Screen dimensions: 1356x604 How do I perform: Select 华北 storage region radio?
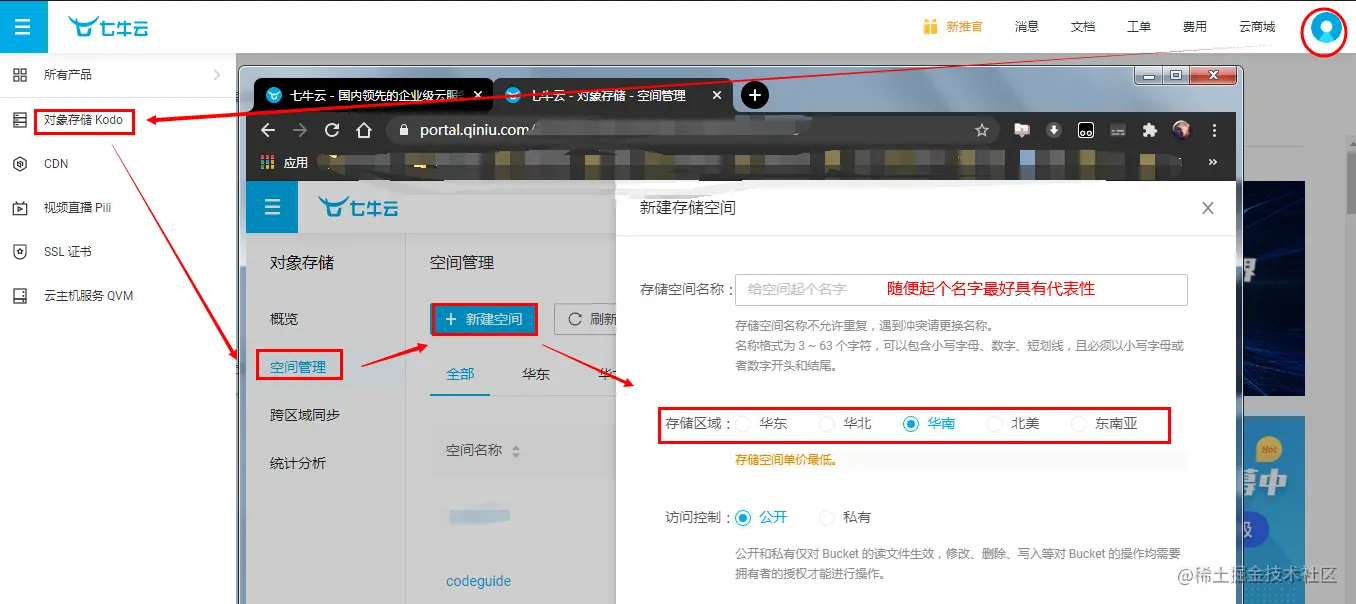pos(827,424)
